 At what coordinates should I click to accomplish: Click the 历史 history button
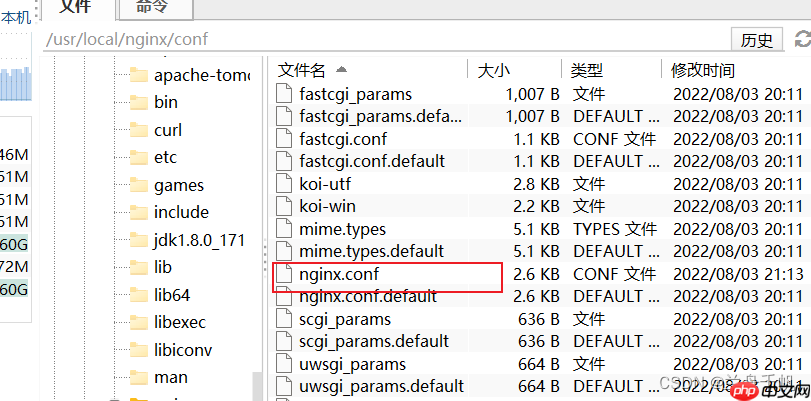(756, 40)
